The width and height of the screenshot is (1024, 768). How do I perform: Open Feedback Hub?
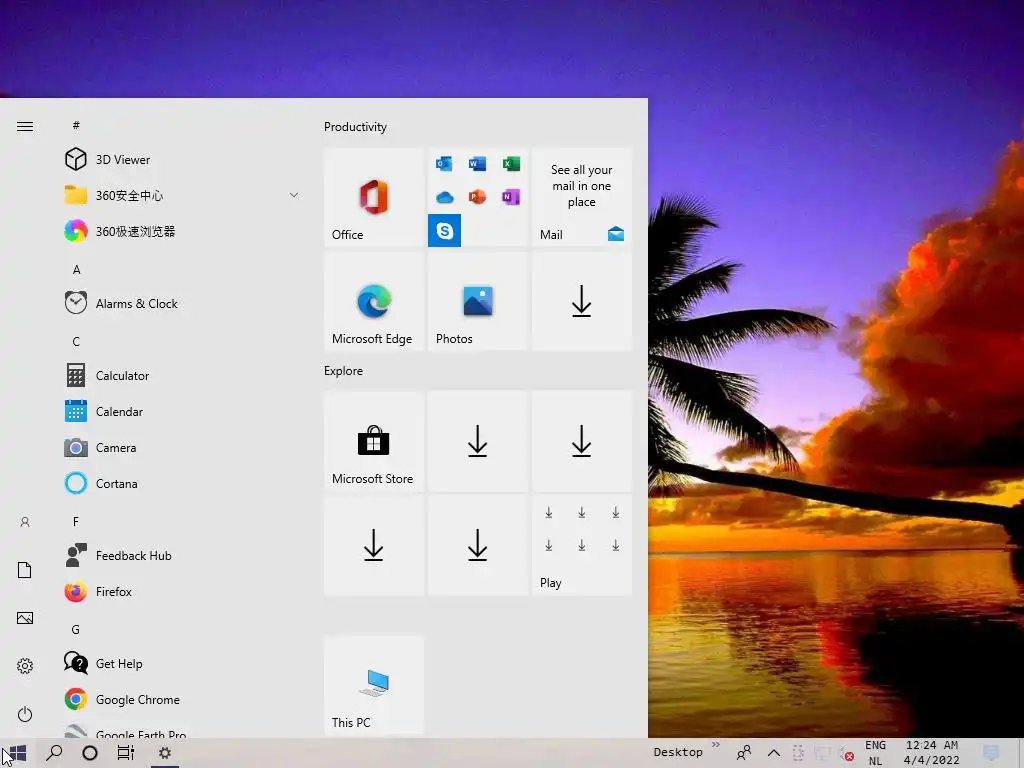(x=180, y=556)
